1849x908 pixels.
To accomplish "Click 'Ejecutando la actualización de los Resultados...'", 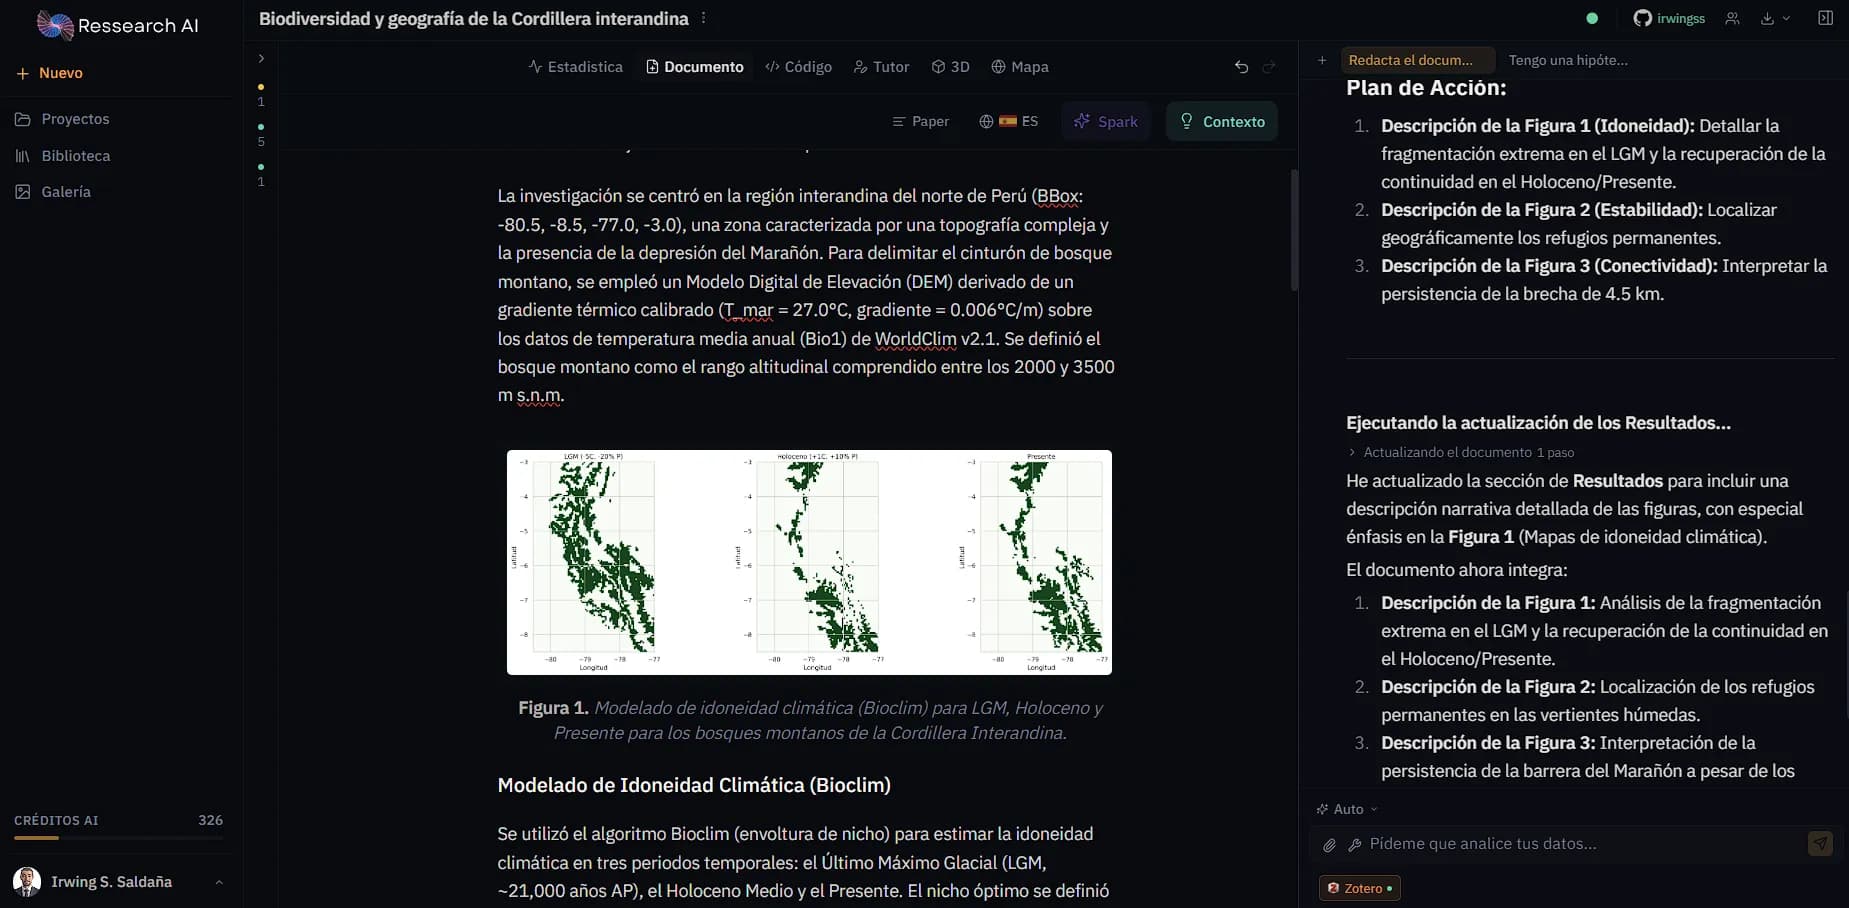I will (x=1538, y=423).
